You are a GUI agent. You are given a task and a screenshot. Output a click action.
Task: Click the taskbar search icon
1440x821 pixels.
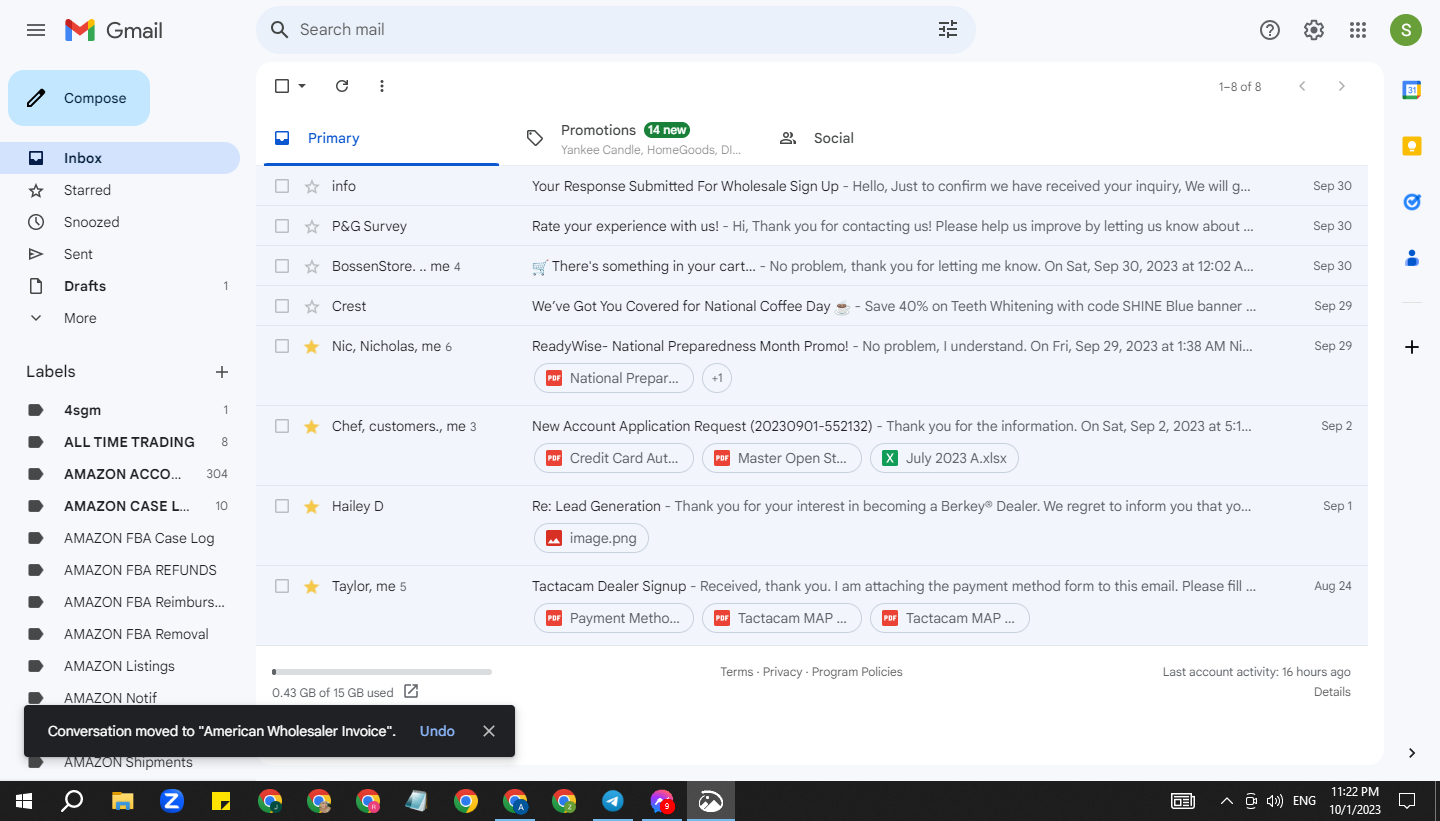click(72, 801)
